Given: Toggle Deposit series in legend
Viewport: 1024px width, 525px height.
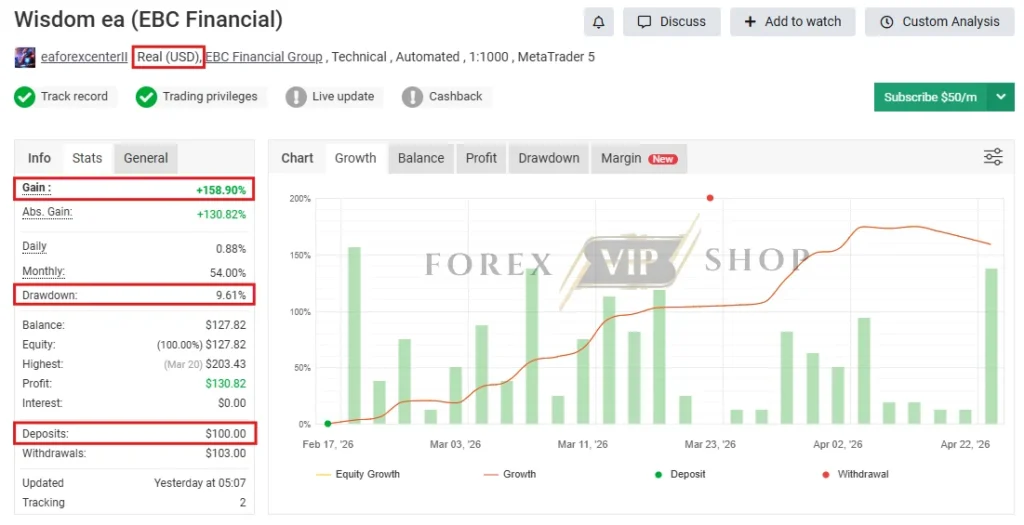Looking at the screenshot, I should click(680, 475).
